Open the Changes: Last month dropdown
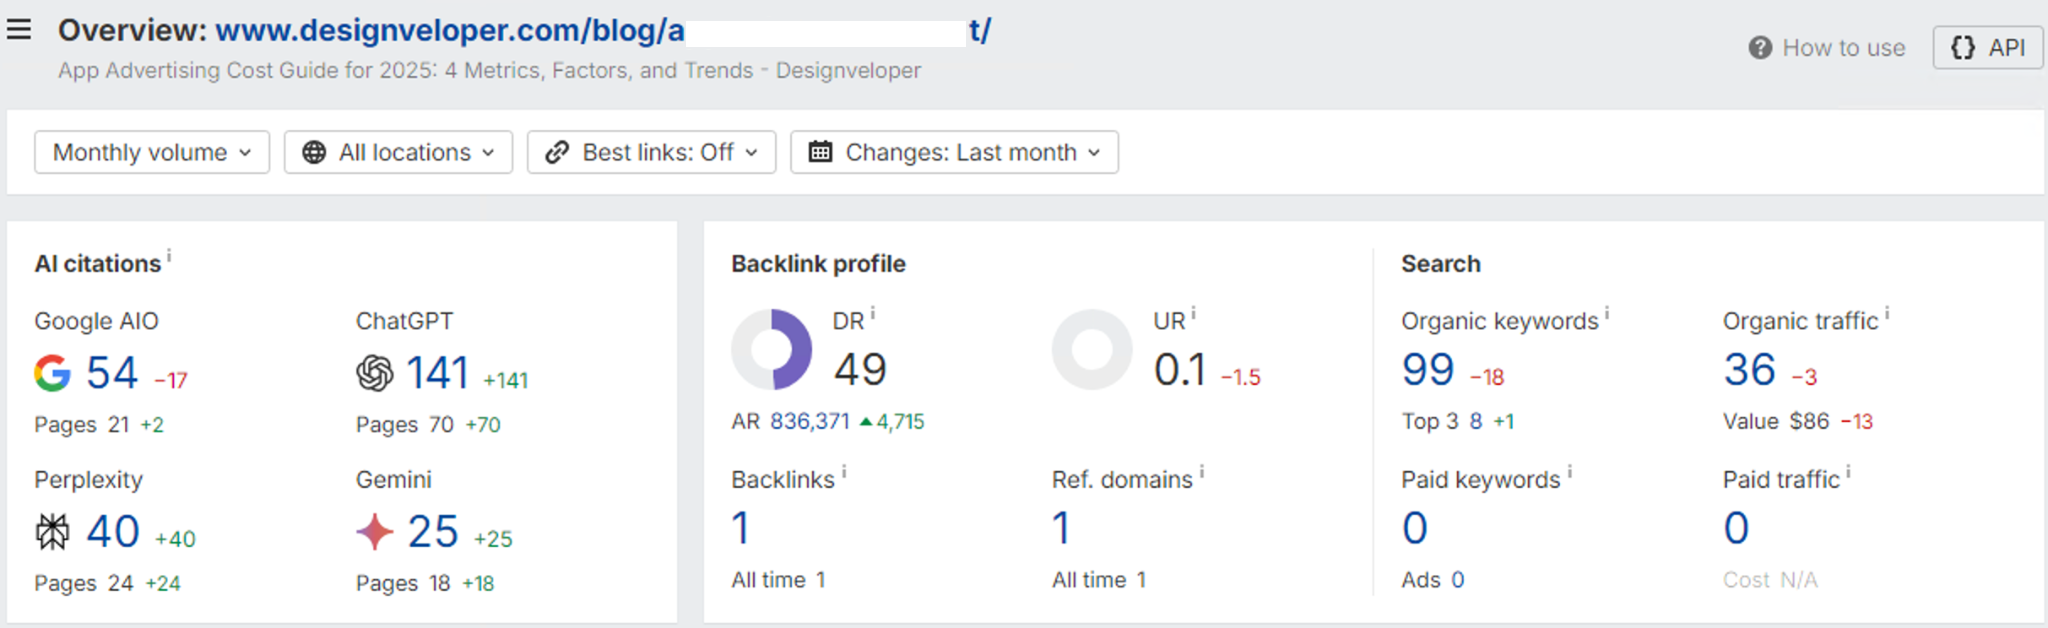This screenshot has height=628, width=2048. [x=954, y=152]
